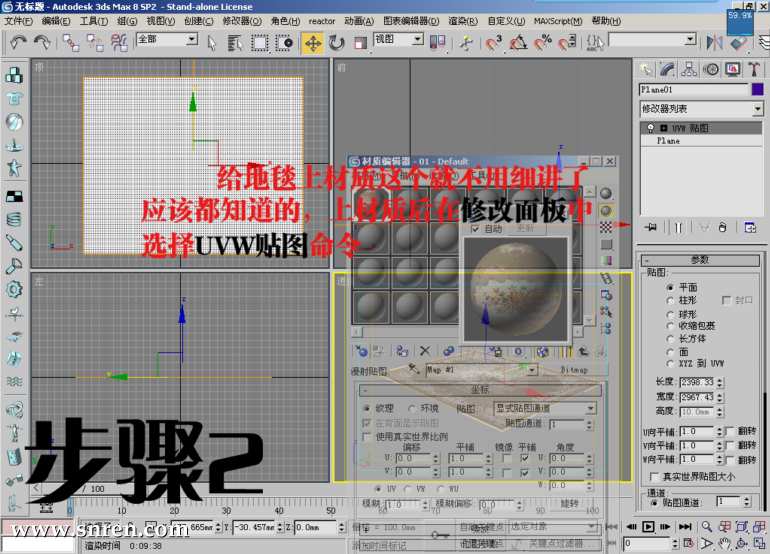
Task: Activate the Select and Move tool
Action: coord(313,43)
